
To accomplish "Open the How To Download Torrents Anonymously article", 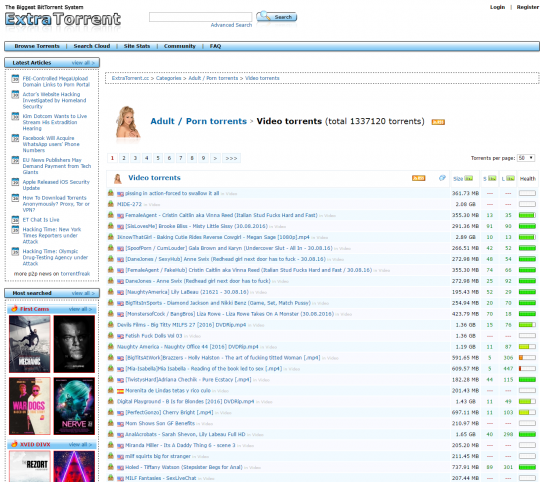I will pyautogui.click(x=56, y=203).
